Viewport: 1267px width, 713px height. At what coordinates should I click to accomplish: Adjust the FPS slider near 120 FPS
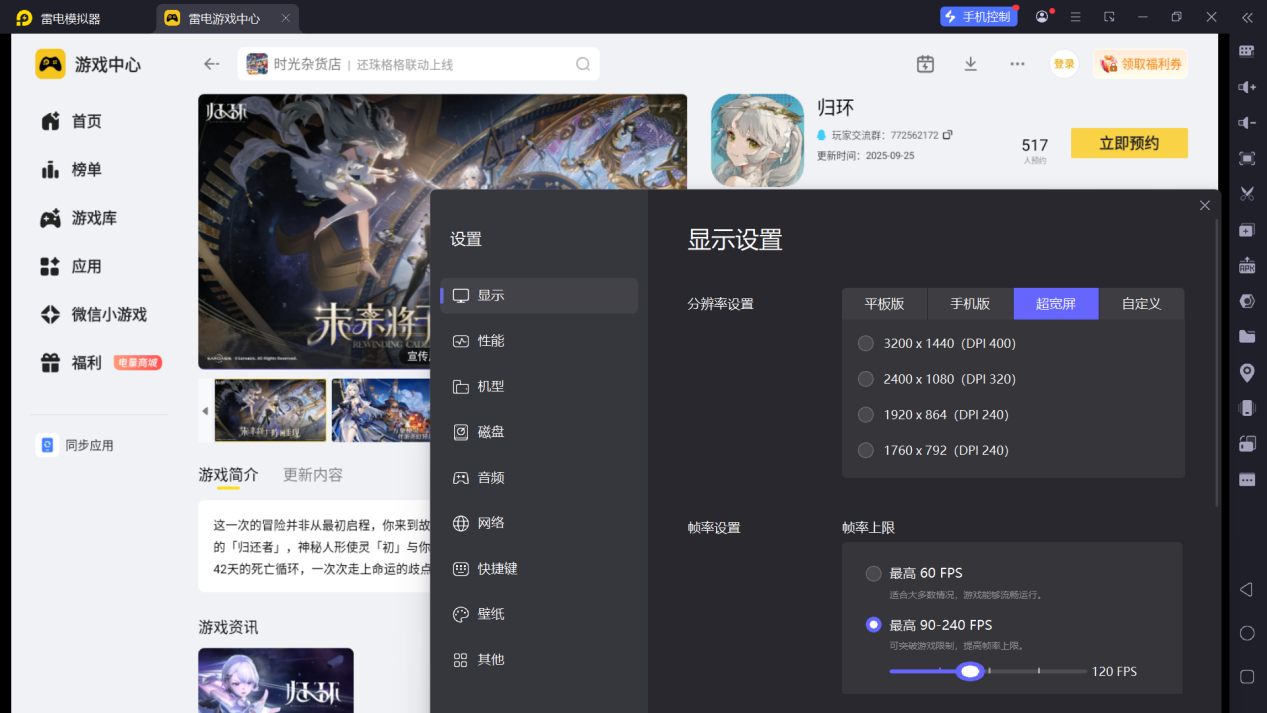tap(969, 671)
